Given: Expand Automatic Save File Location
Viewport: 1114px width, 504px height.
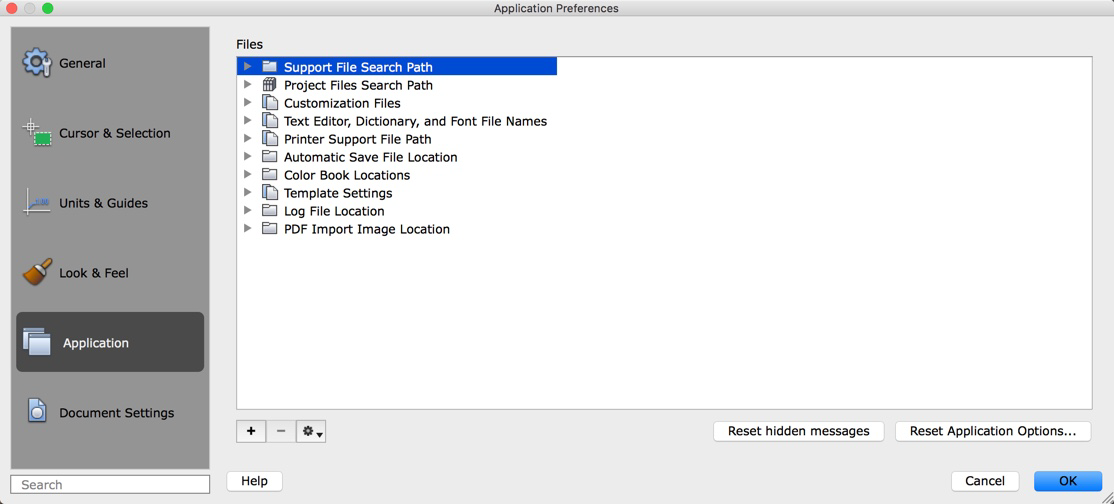Looking at the screenshot, I should pyautogui.click(x=248, y=157).
